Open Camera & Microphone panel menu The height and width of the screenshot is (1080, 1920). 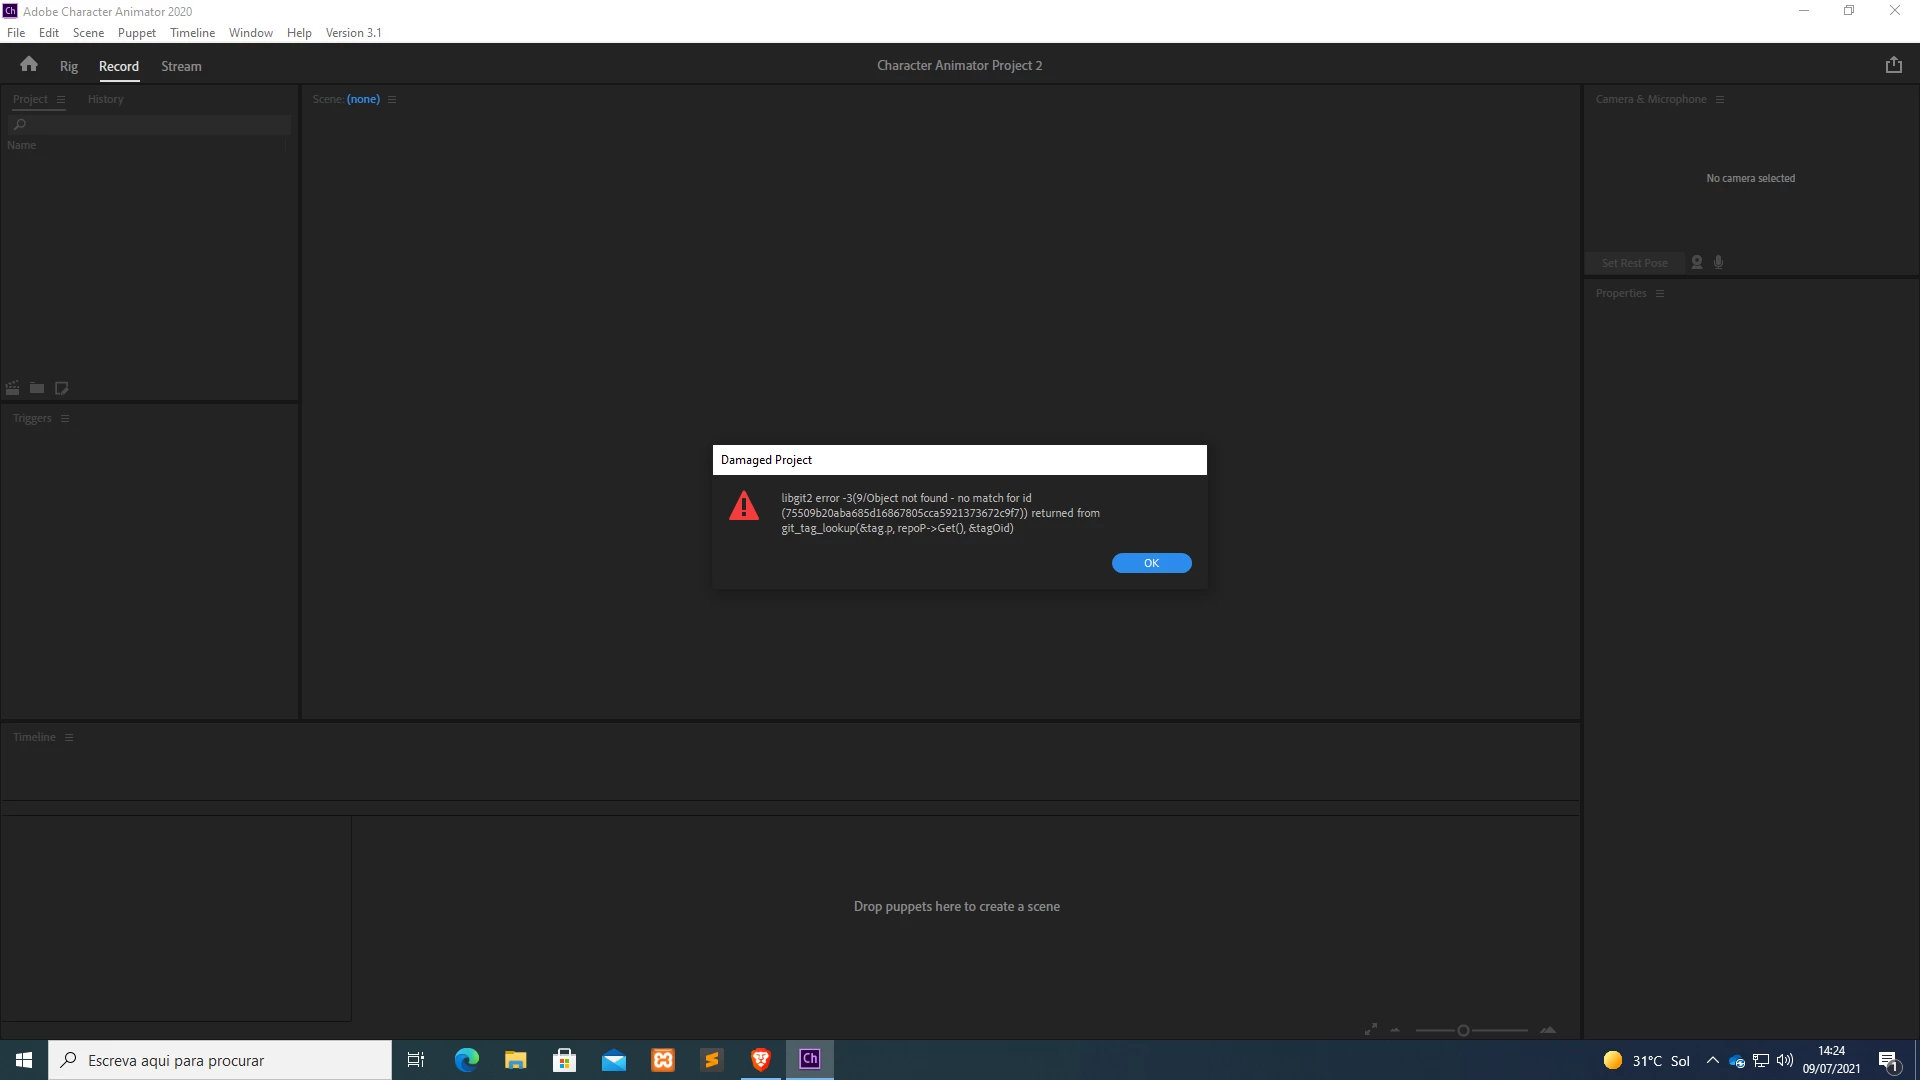[1720, 100]
